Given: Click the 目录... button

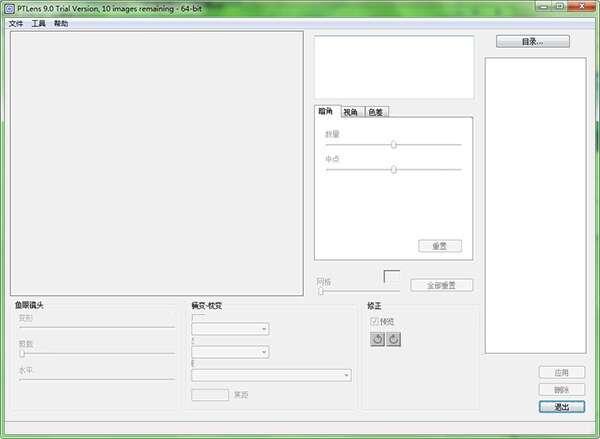Looking at the screenshot, I should point(533,41).
